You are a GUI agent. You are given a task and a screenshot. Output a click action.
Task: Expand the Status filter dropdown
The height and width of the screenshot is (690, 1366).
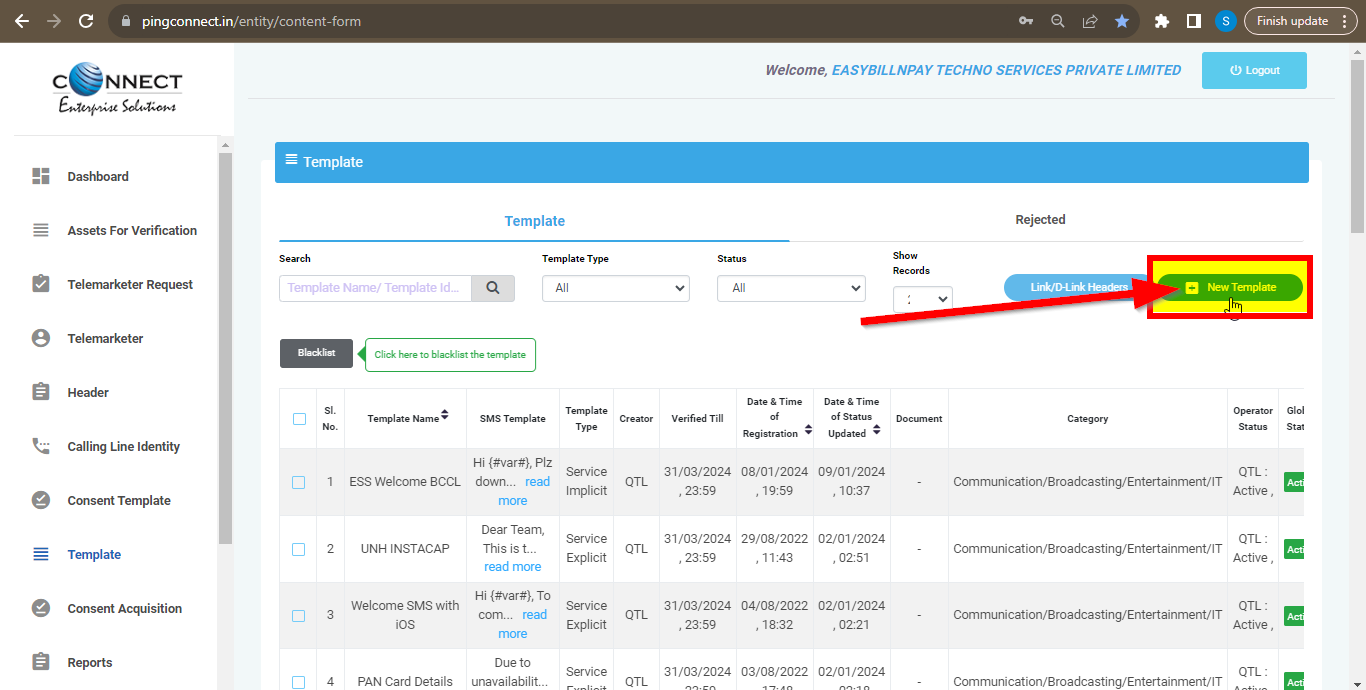pos(790,288)
